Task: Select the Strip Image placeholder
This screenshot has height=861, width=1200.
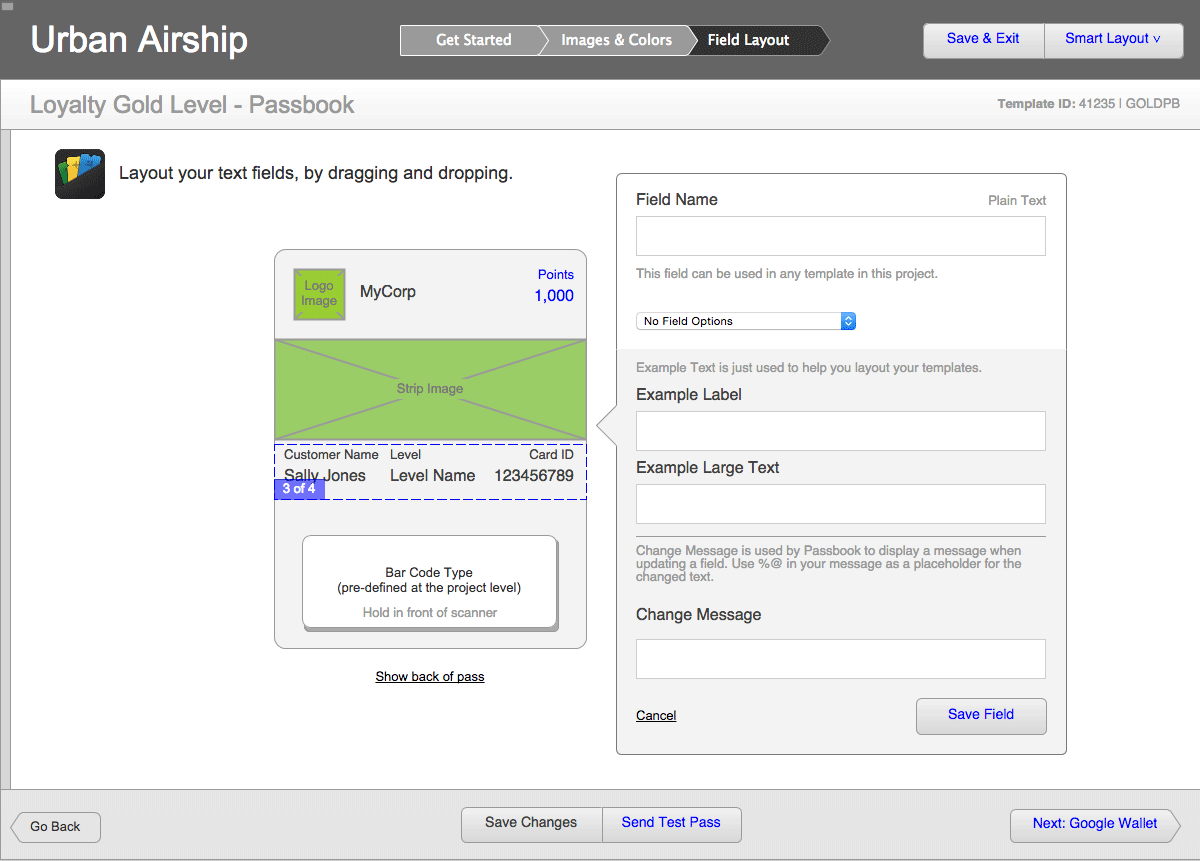Action: pos(430,389)
